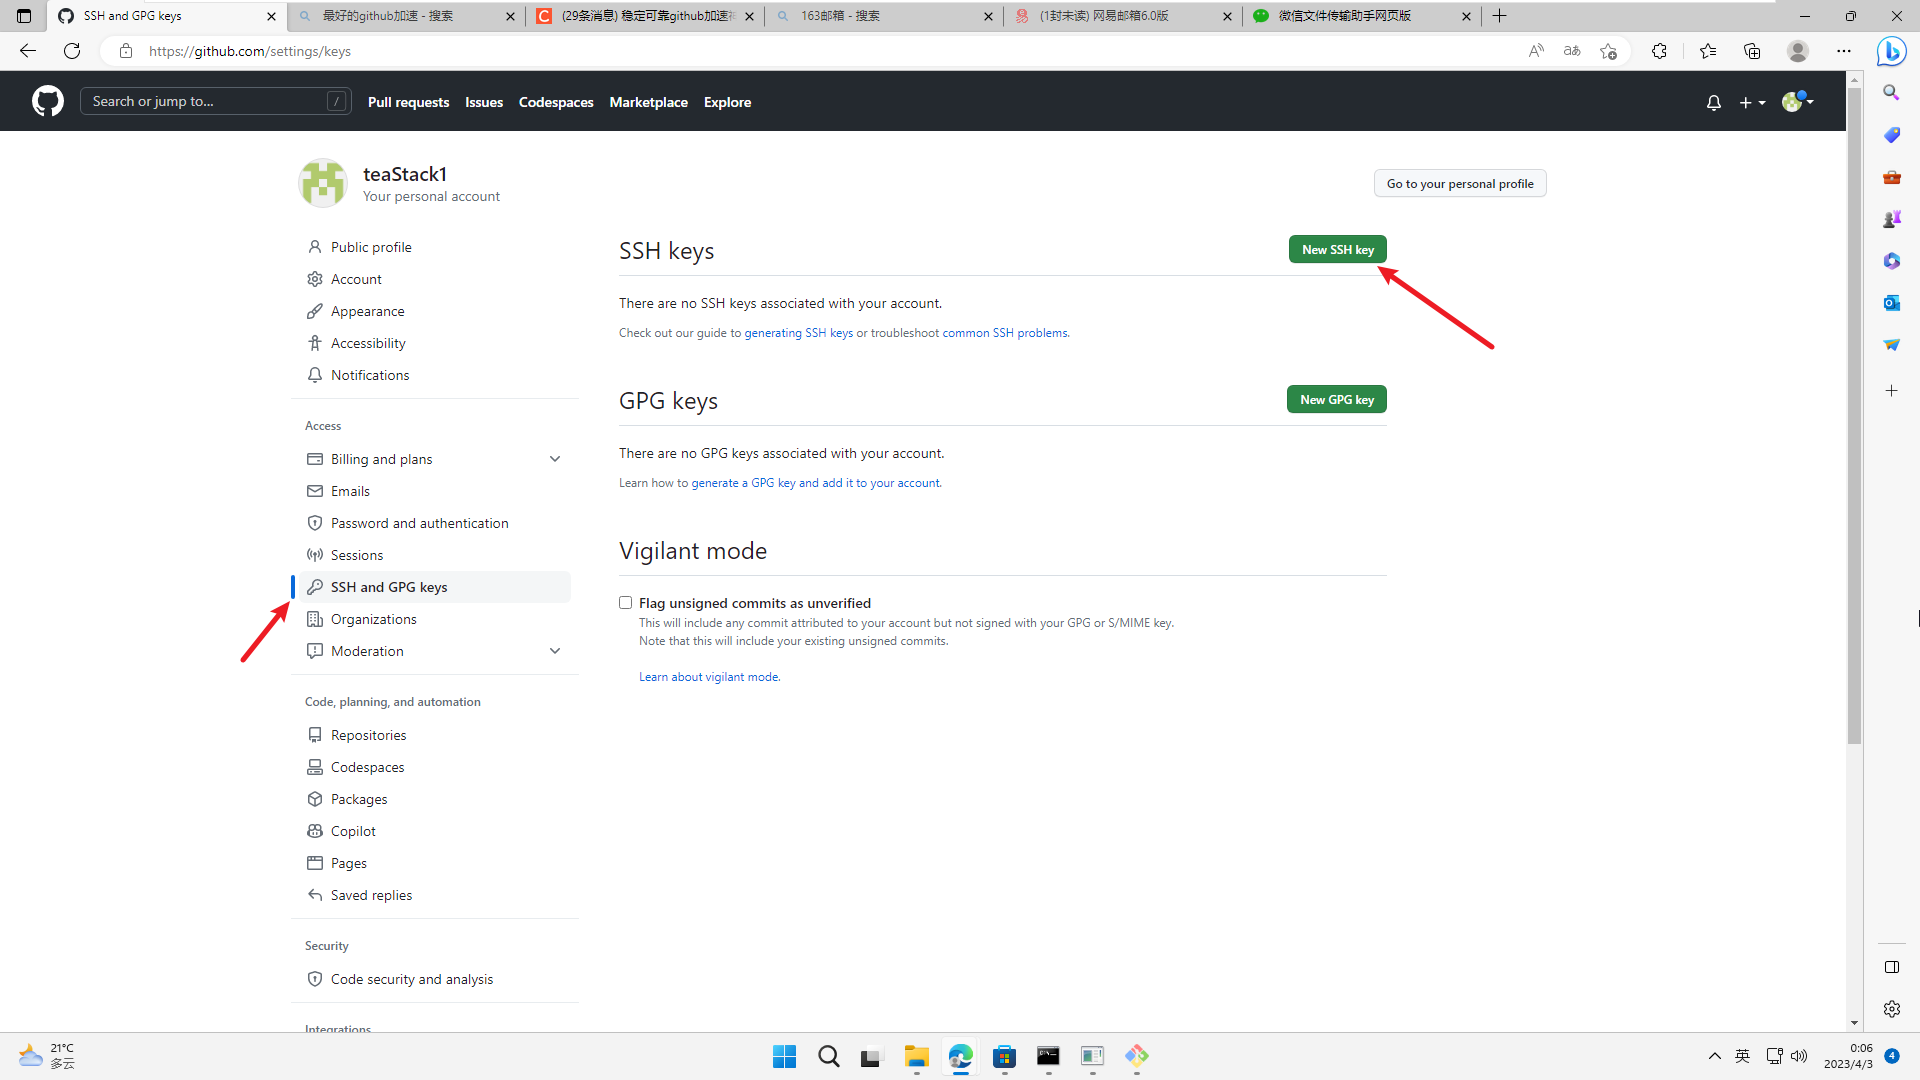Open the browser extensions puzzle icon
The width and height of the screenshot is (1920, 1080).
[1659, 51]
